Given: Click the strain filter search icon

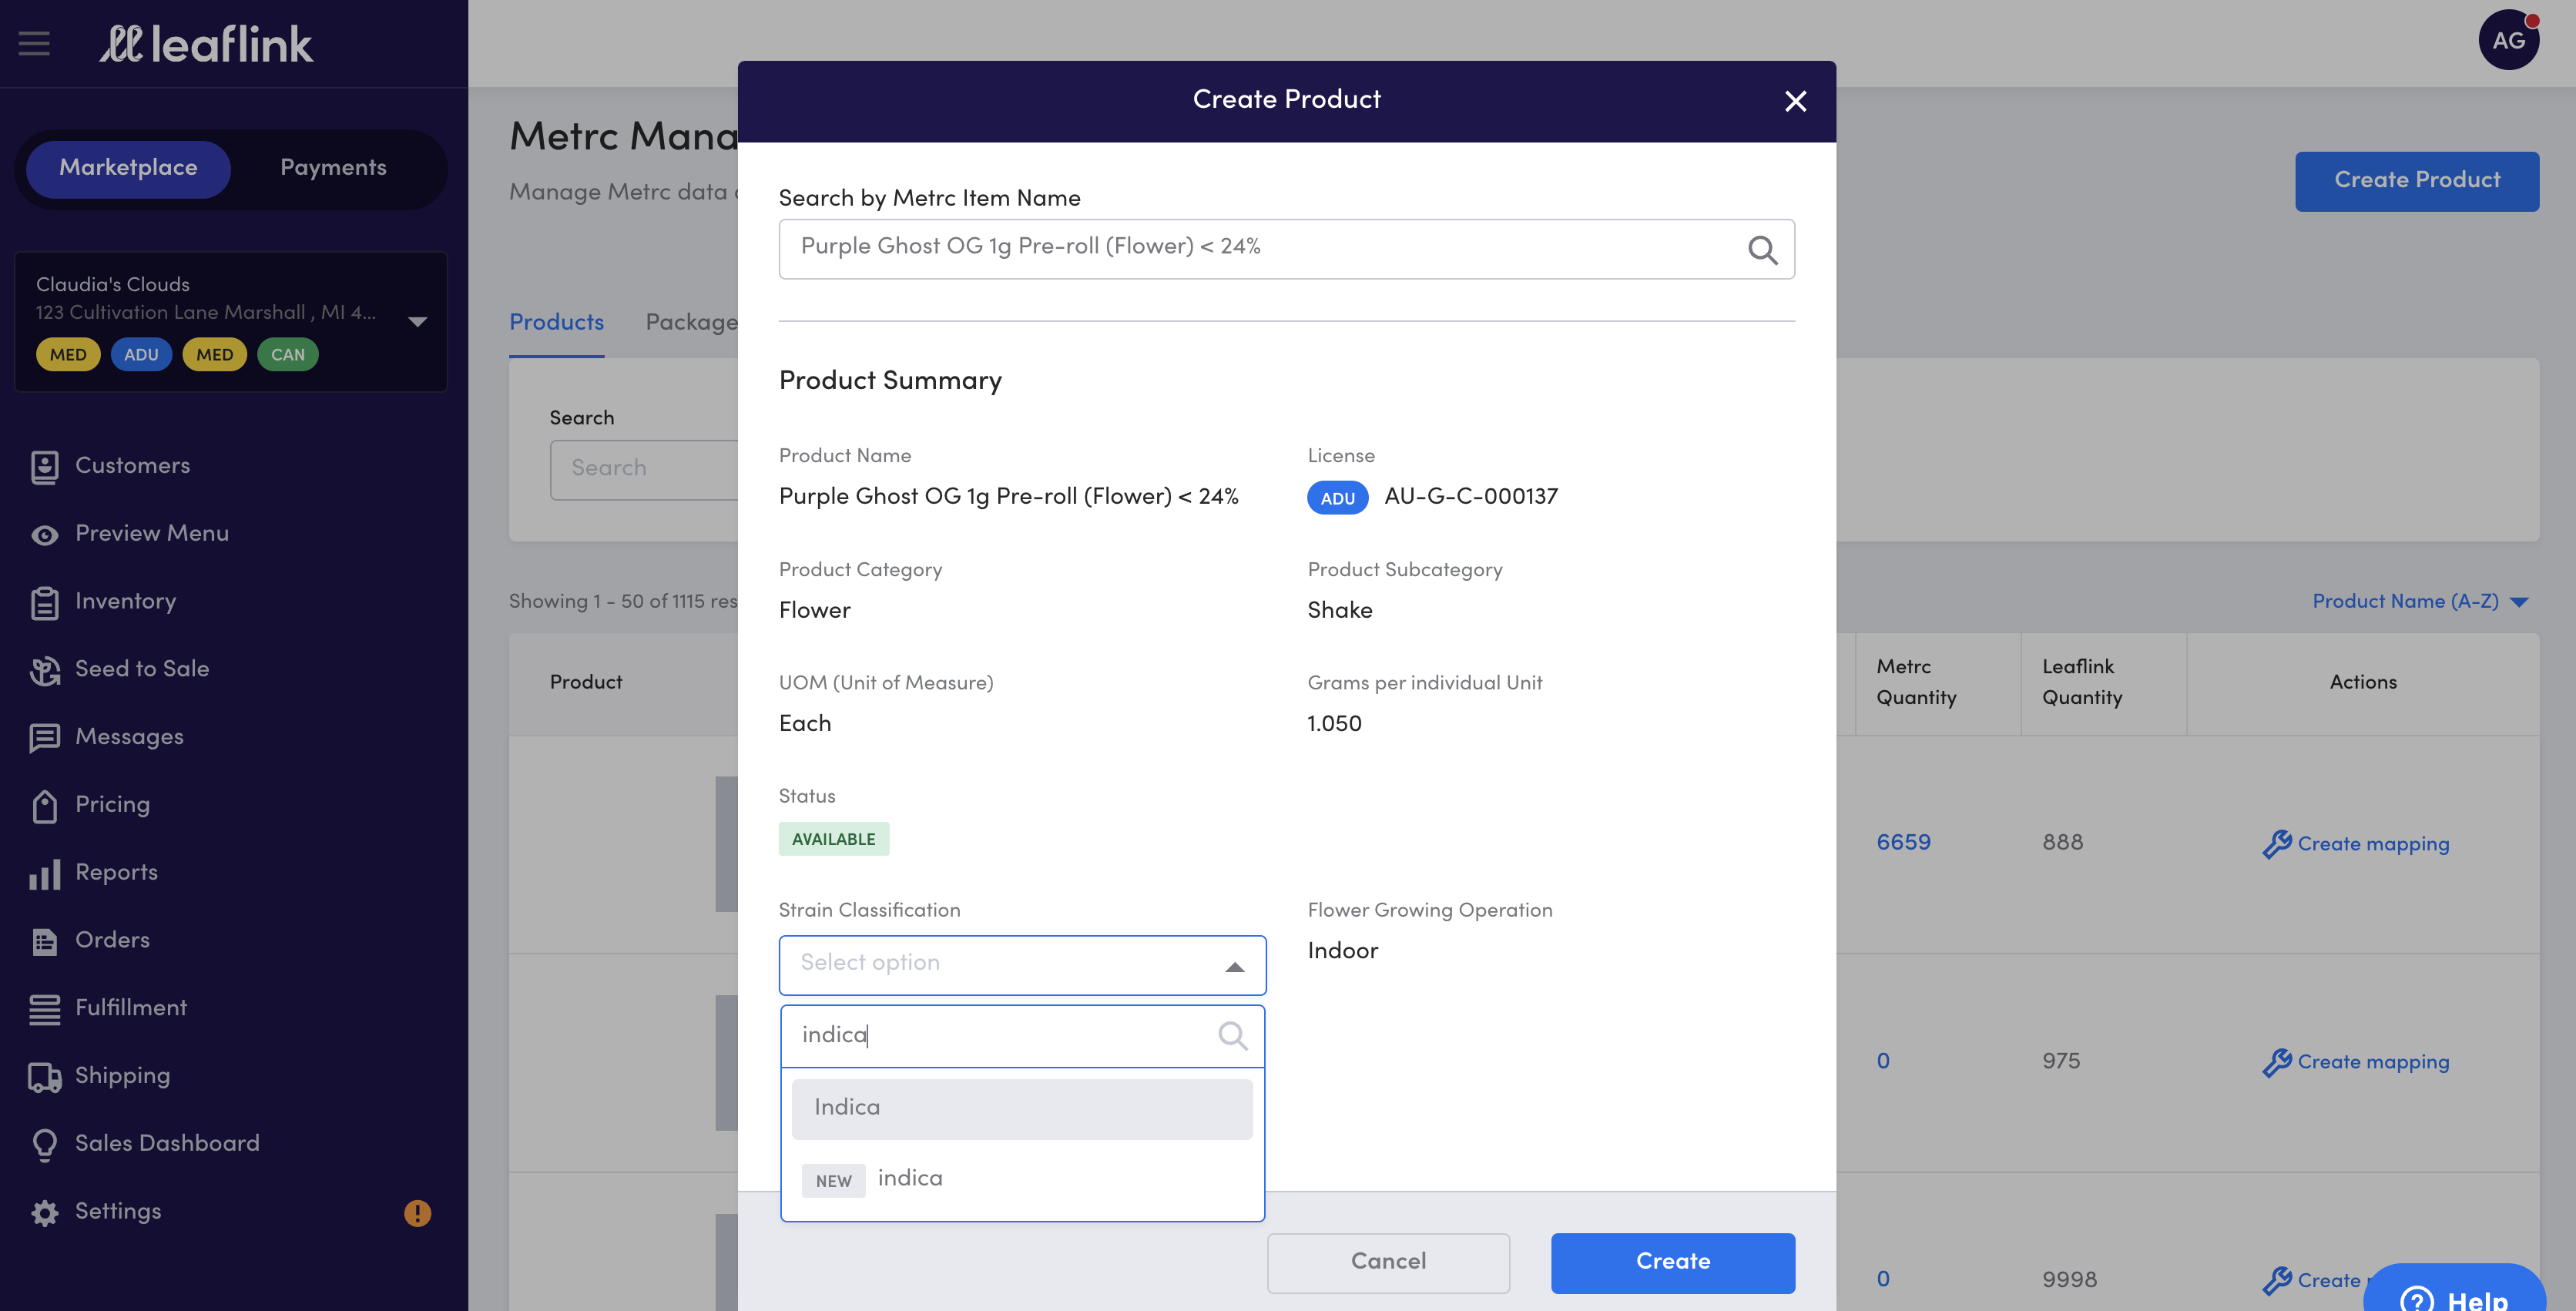Looking at the screenshot, I should (x=1232, y=1035).
